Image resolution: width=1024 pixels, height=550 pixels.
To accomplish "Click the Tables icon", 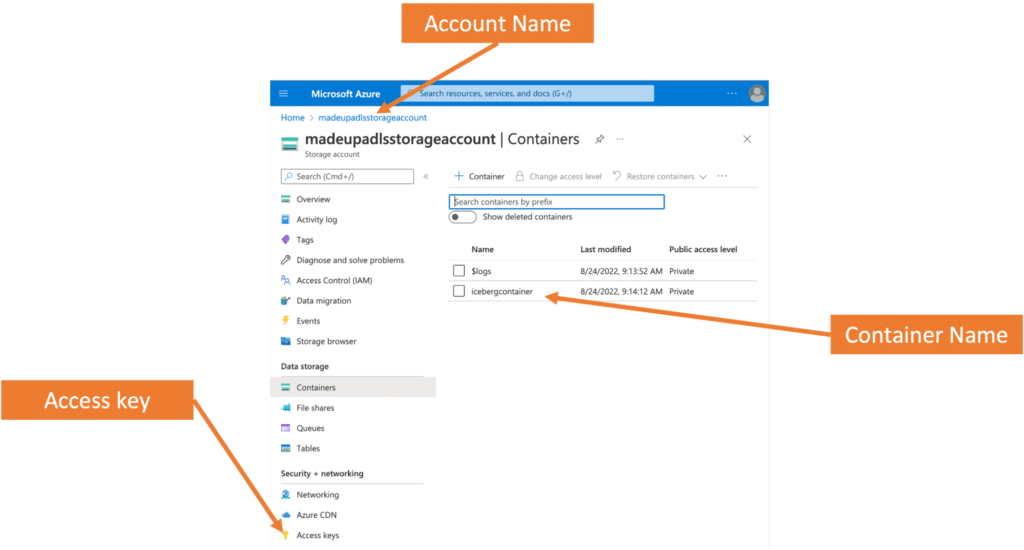I will 285,448.
